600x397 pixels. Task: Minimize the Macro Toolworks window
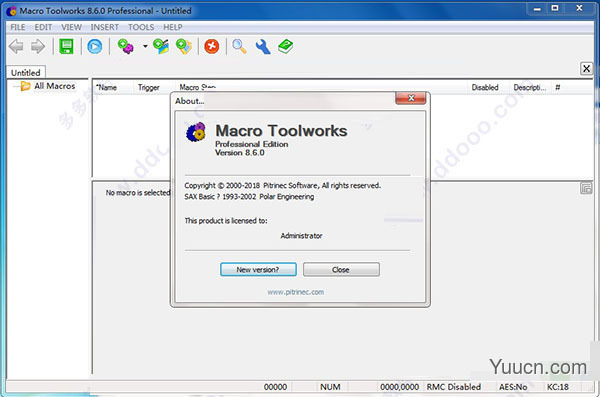pyautogui.click(x=537, y=8)
